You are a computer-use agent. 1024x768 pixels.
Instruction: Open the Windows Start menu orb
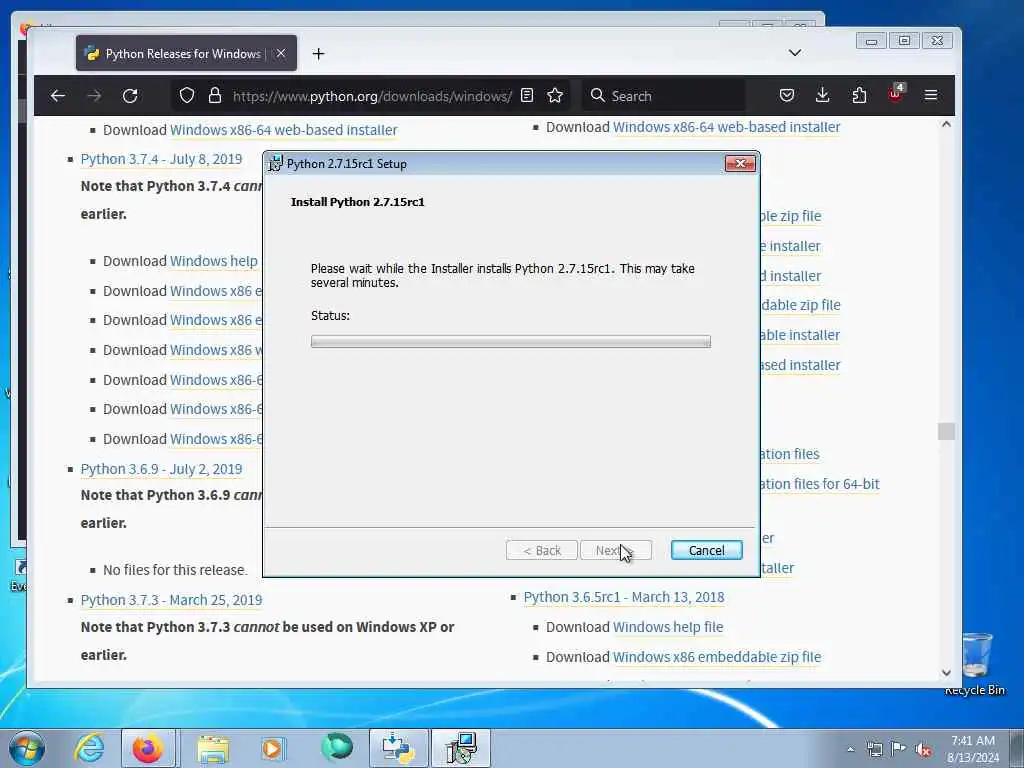pos(27,748)
